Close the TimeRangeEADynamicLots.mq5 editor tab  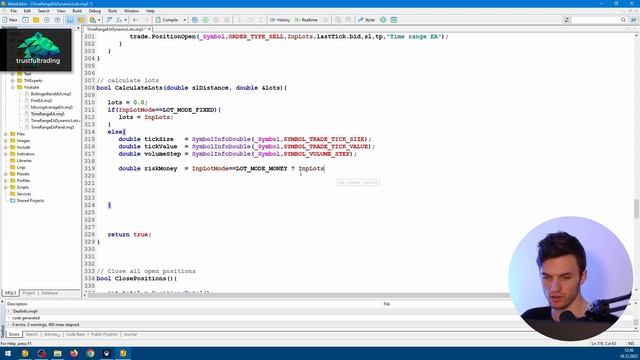[x=149, y=29]
